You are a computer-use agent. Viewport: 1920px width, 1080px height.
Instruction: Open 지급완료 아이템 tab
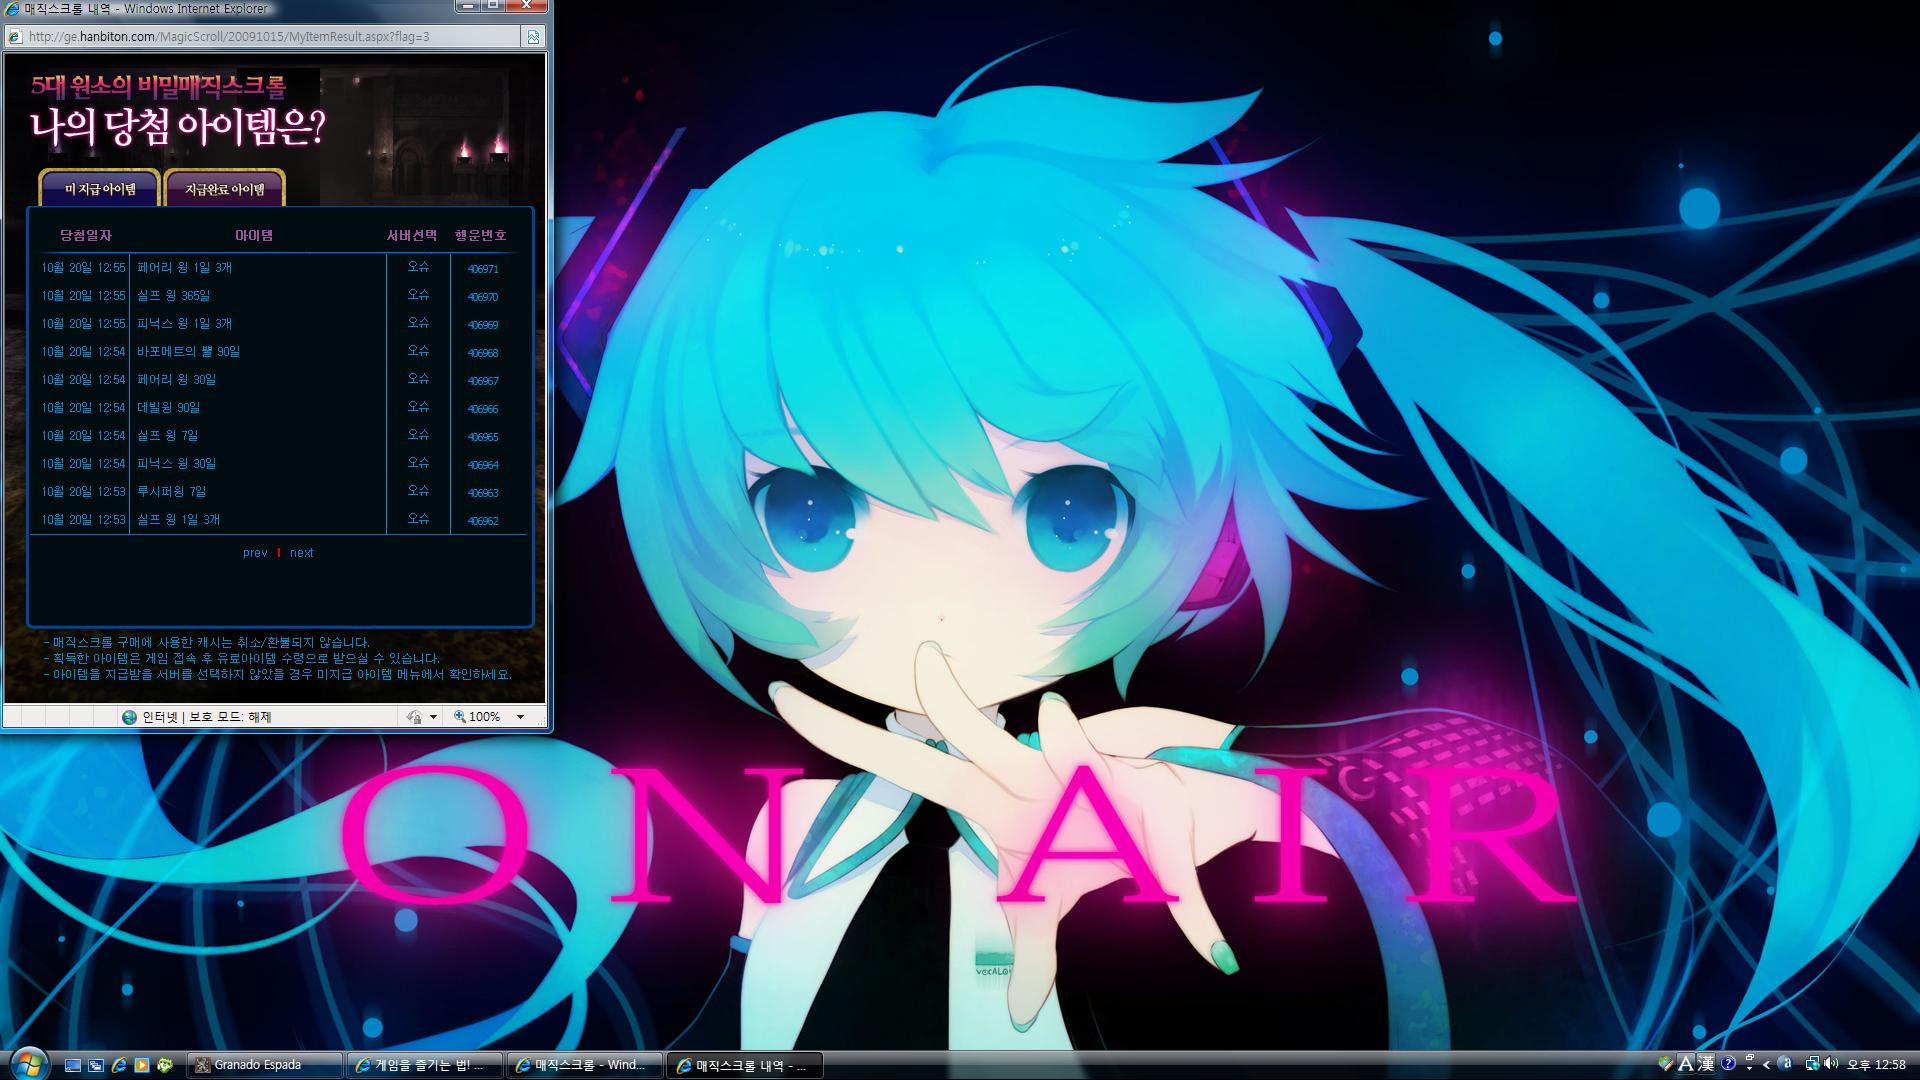[x=225, y=188]
